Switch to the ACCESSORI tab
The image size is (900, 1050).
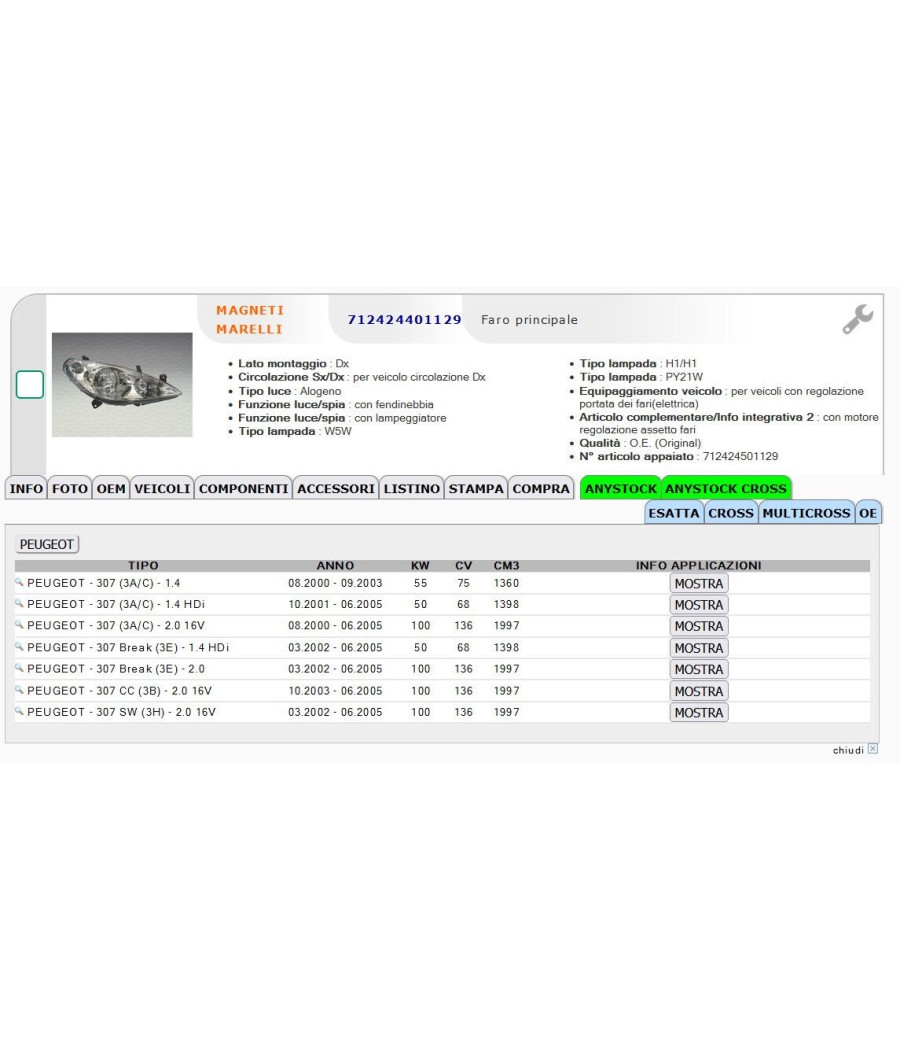(335, 488)
